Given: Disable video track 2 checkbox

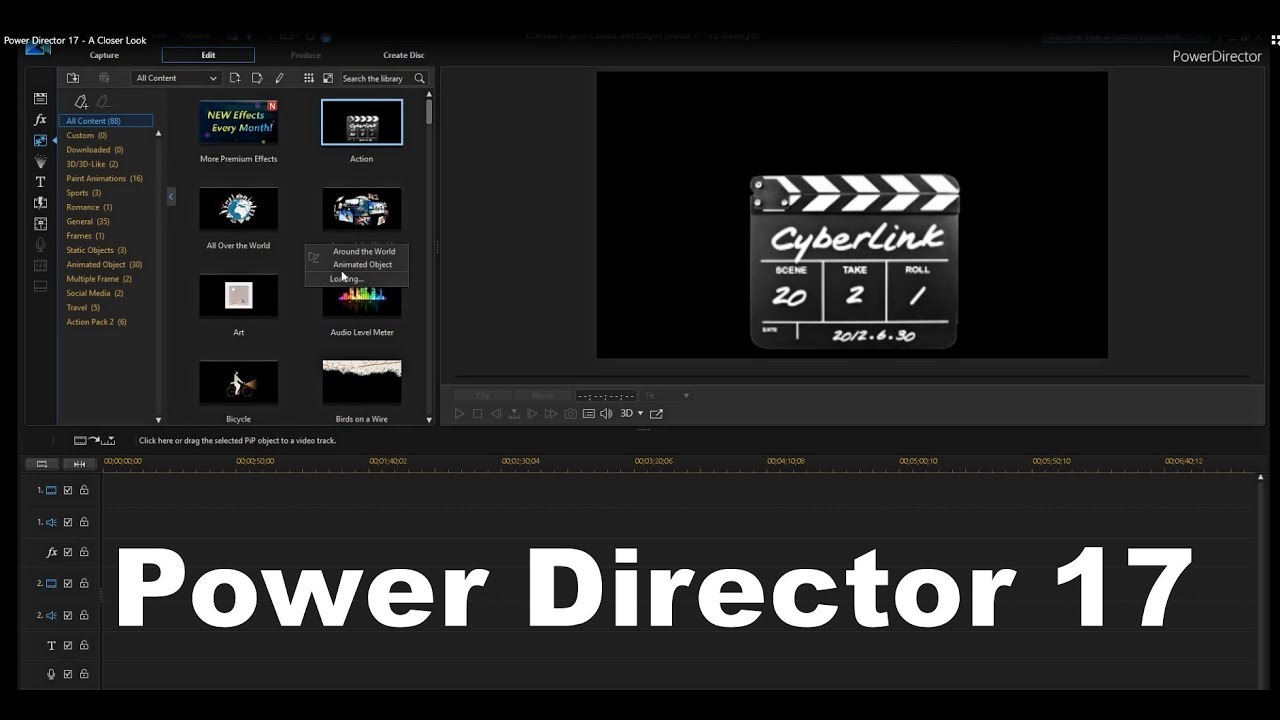Looking at the screenshot, I should coord(68,583).
